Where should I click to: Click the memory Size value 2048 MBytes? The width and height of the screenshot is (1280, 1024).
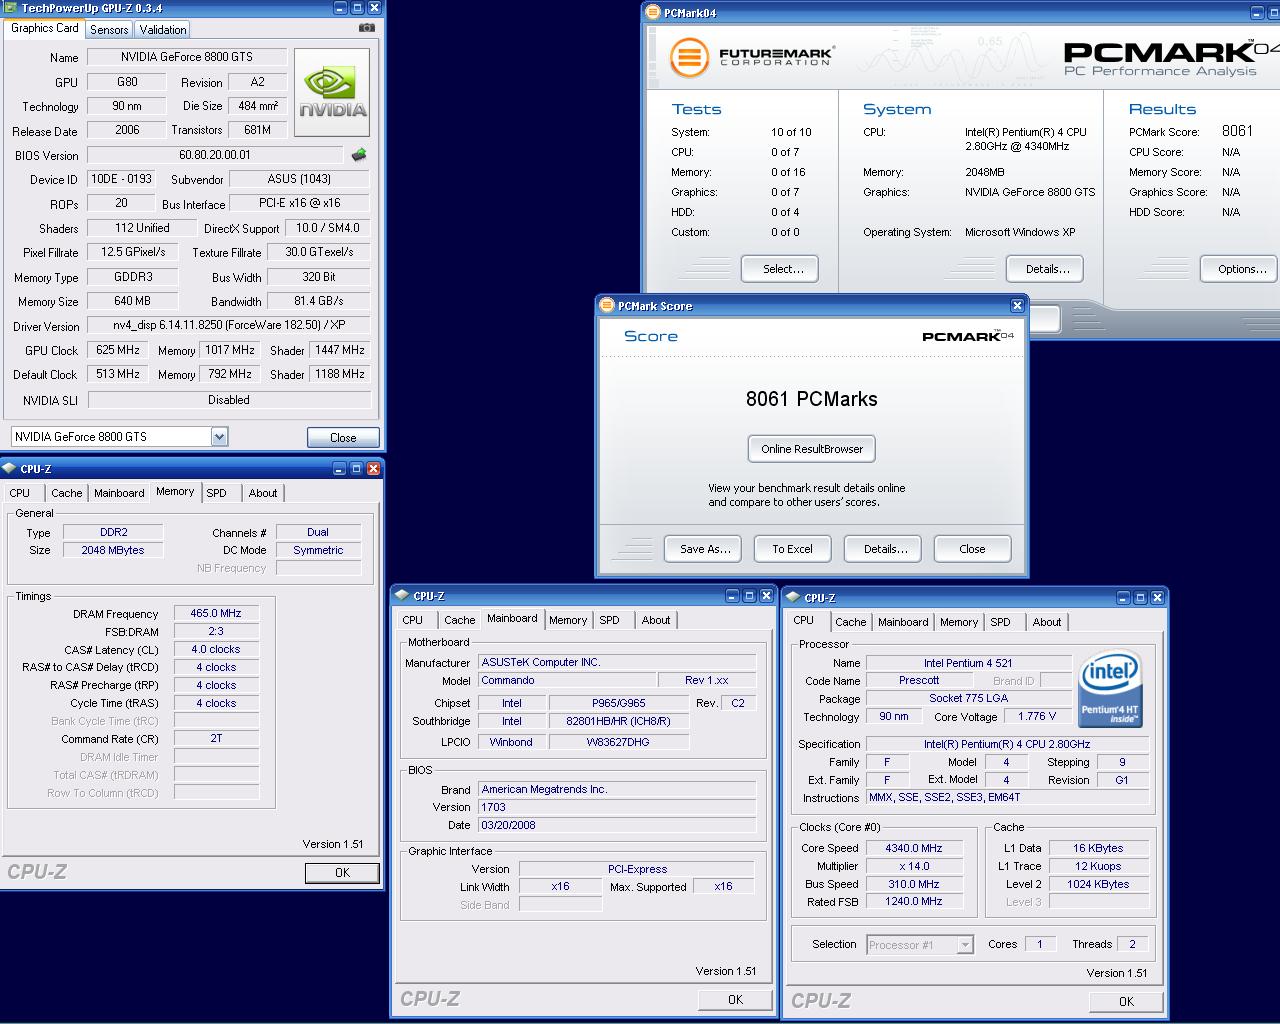113,550
